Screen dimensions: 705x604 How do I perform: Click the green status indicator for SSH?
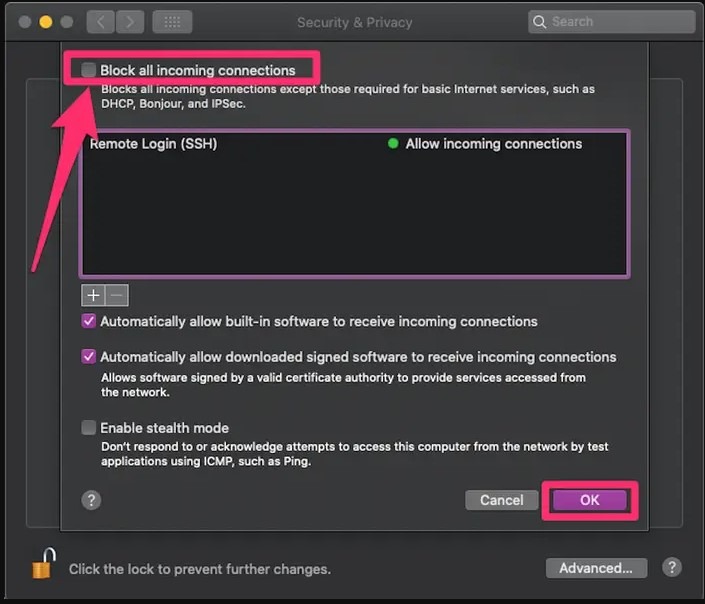(393, 144)
